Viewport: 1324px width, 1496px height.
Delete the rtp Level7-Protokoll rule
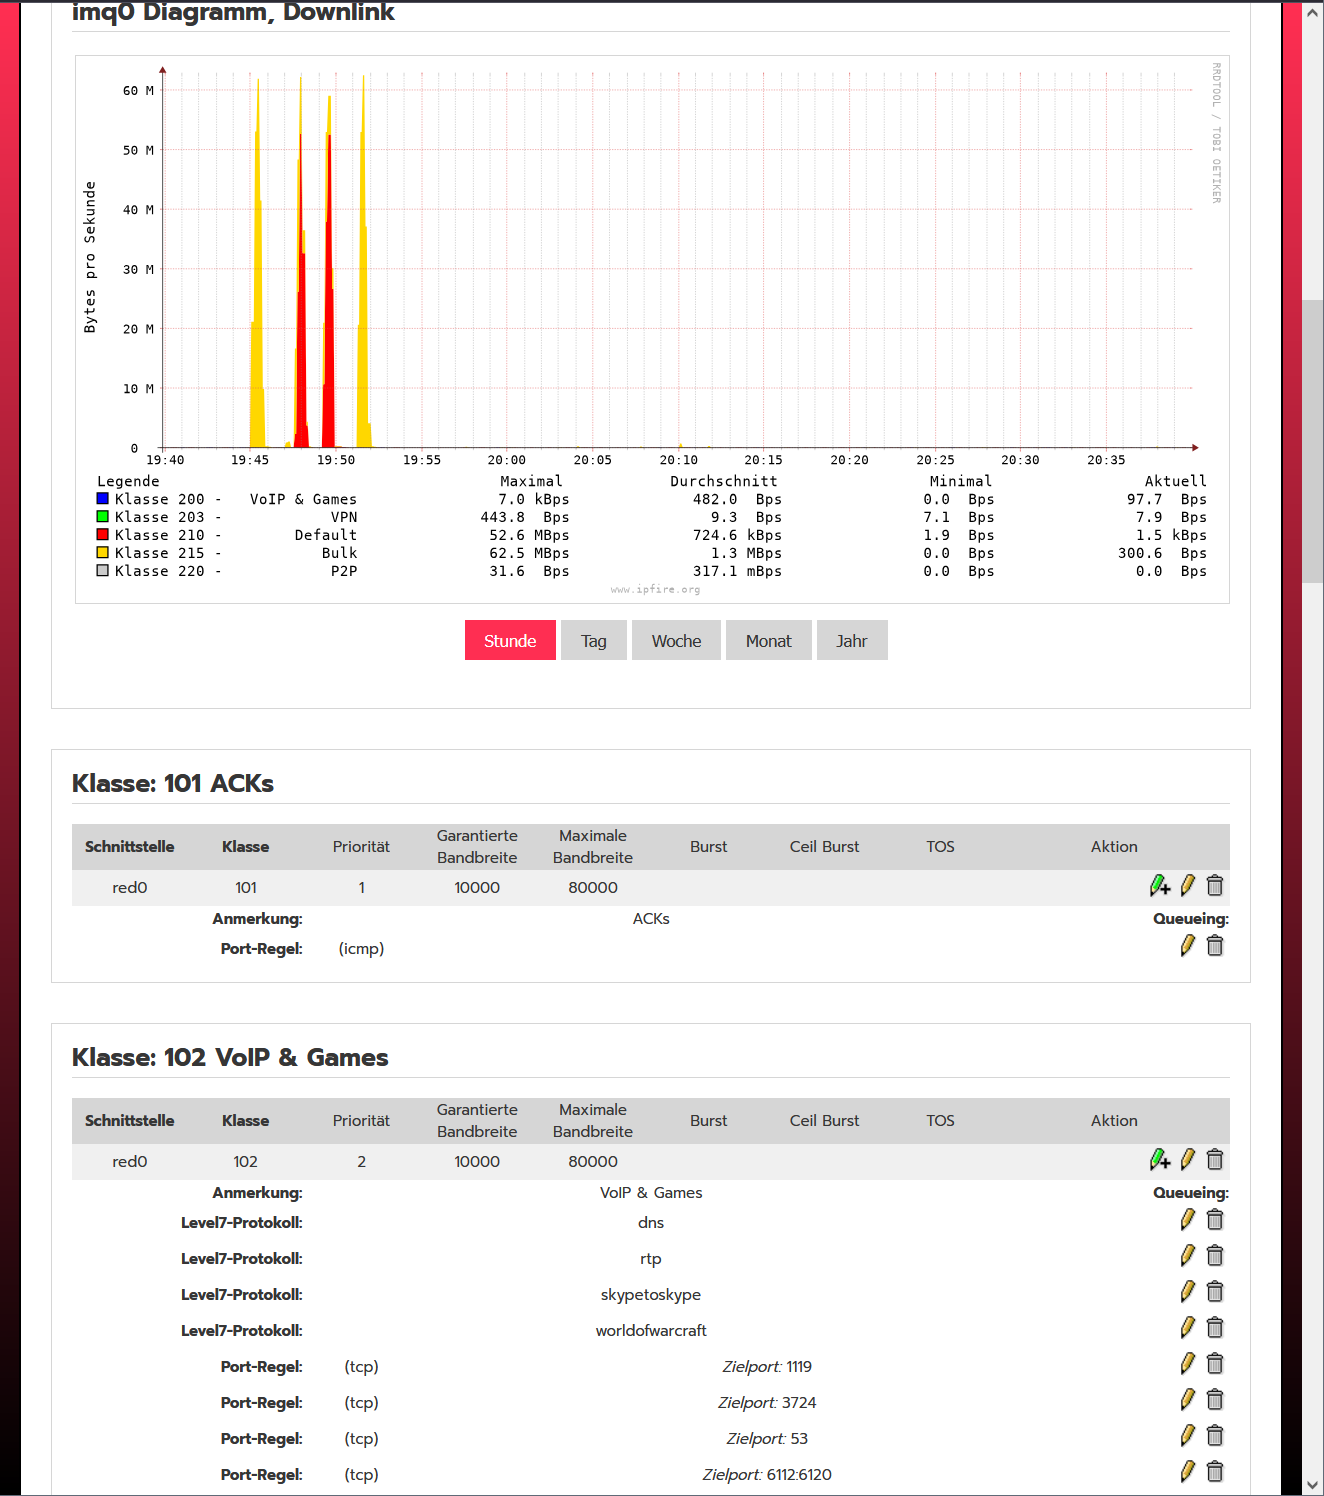1215,1255
